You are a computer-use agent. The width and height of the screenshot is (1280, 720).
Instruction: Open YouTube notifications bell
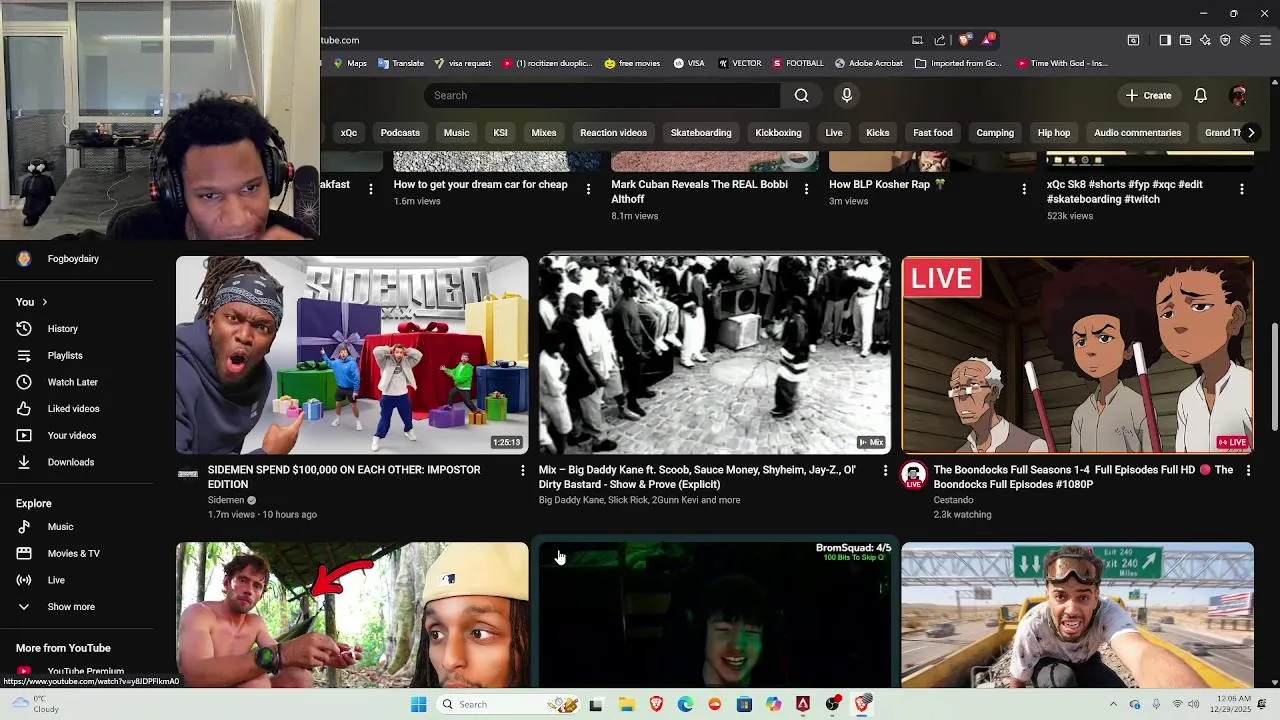pyautogui.click(x=1201, y=95)
